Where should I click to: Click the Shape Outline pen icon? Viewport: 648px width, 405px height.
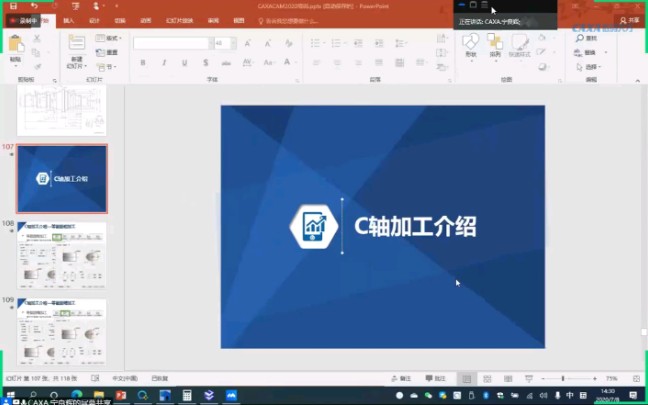point(542,52)
